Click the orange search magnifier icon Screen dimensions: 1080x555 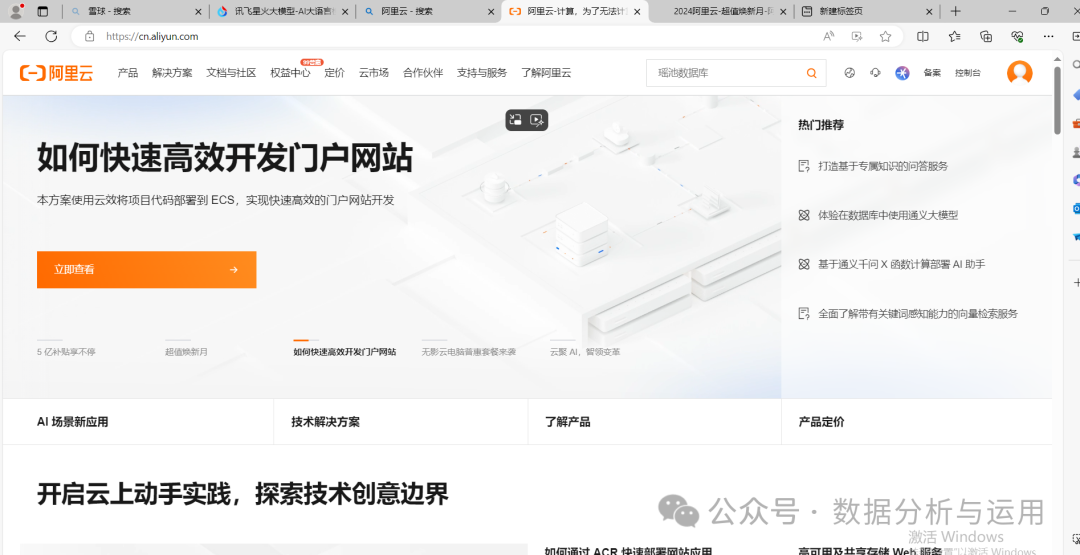coord(812,73)
